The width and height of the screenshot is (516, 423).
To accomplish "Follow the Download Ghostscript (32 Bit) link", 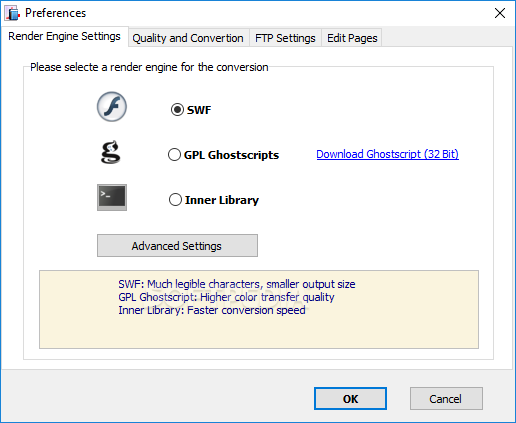I will (388, 154).
